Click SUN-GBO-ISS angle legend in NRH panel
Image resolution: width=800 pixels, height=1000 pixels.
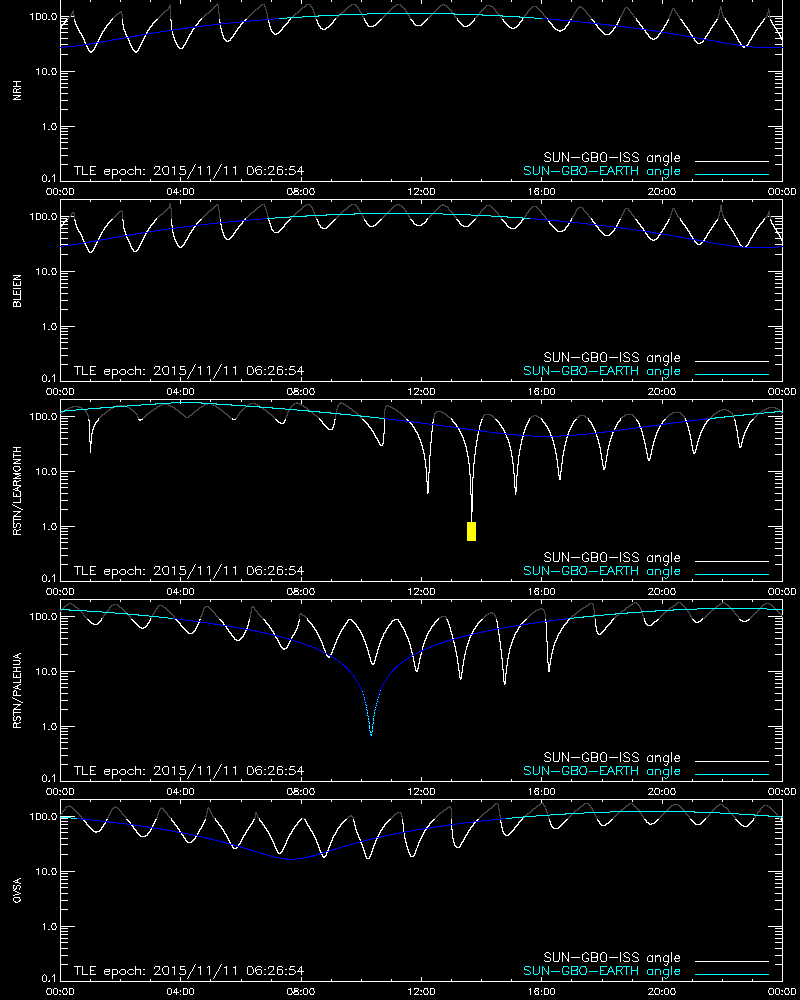pyautogui.click(x=612, y=158)
